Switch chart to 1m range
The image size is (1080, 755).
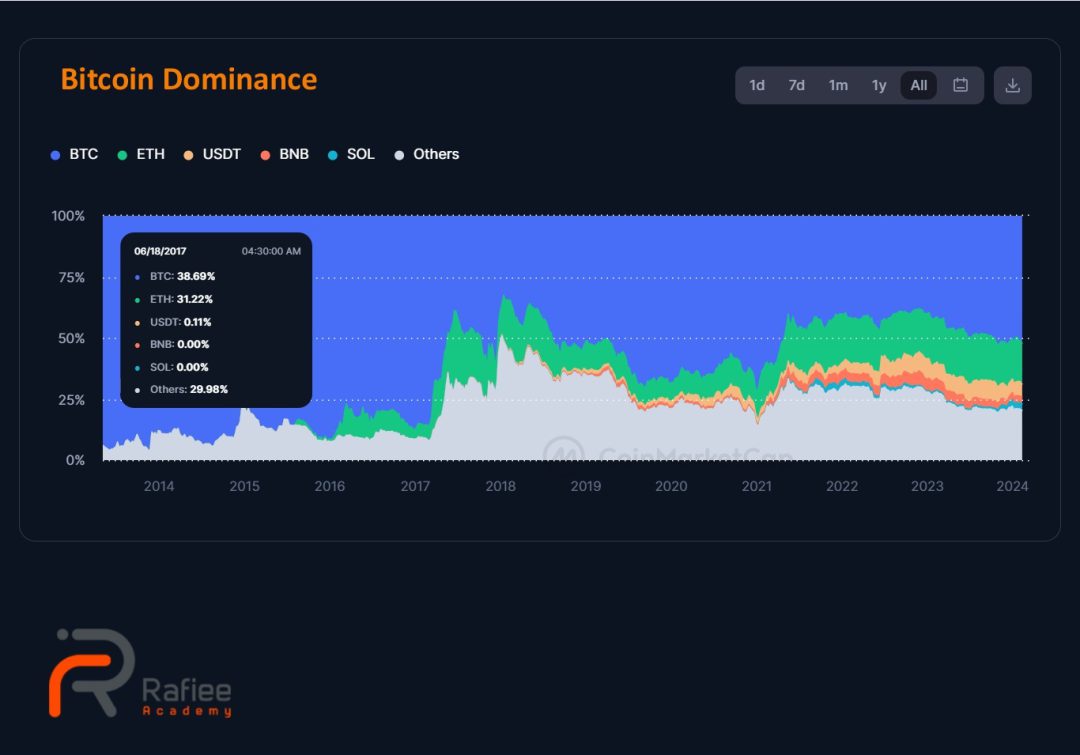(838, 85)
